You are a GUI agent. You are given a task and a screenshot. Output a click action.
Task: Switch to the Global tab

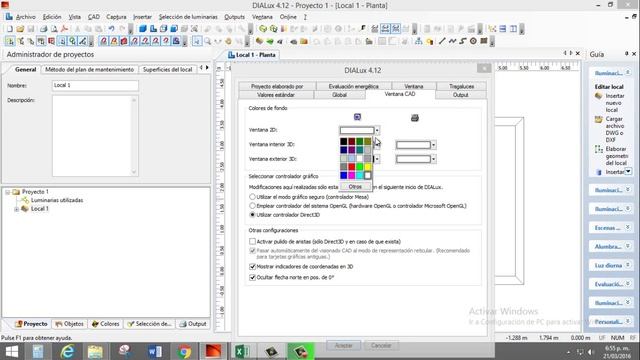(340, 95)
